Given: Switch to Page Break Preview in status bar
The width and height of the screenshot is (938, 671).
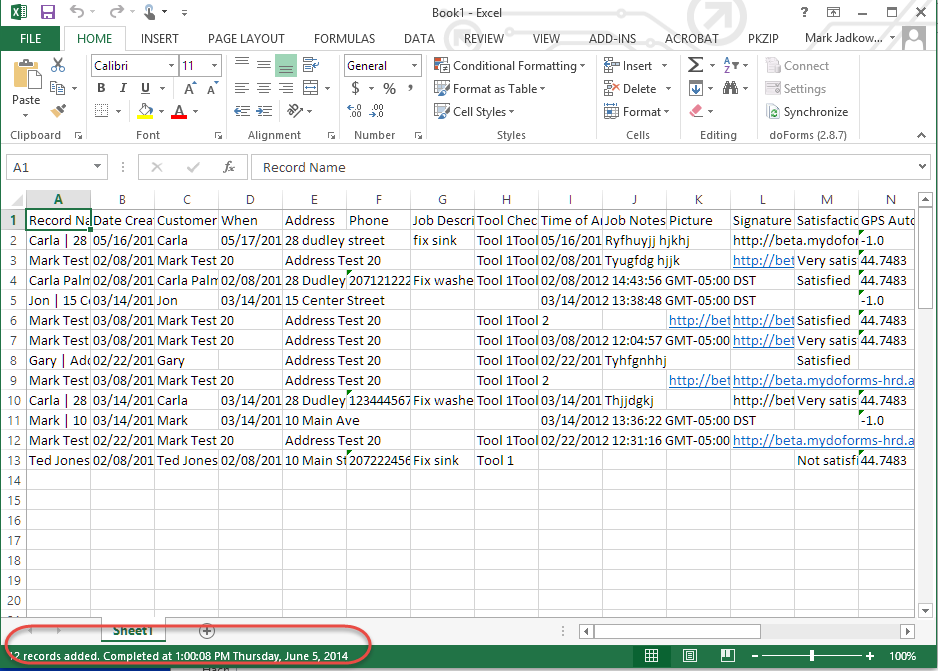Looking at the screenshot, I should (727, 656).
